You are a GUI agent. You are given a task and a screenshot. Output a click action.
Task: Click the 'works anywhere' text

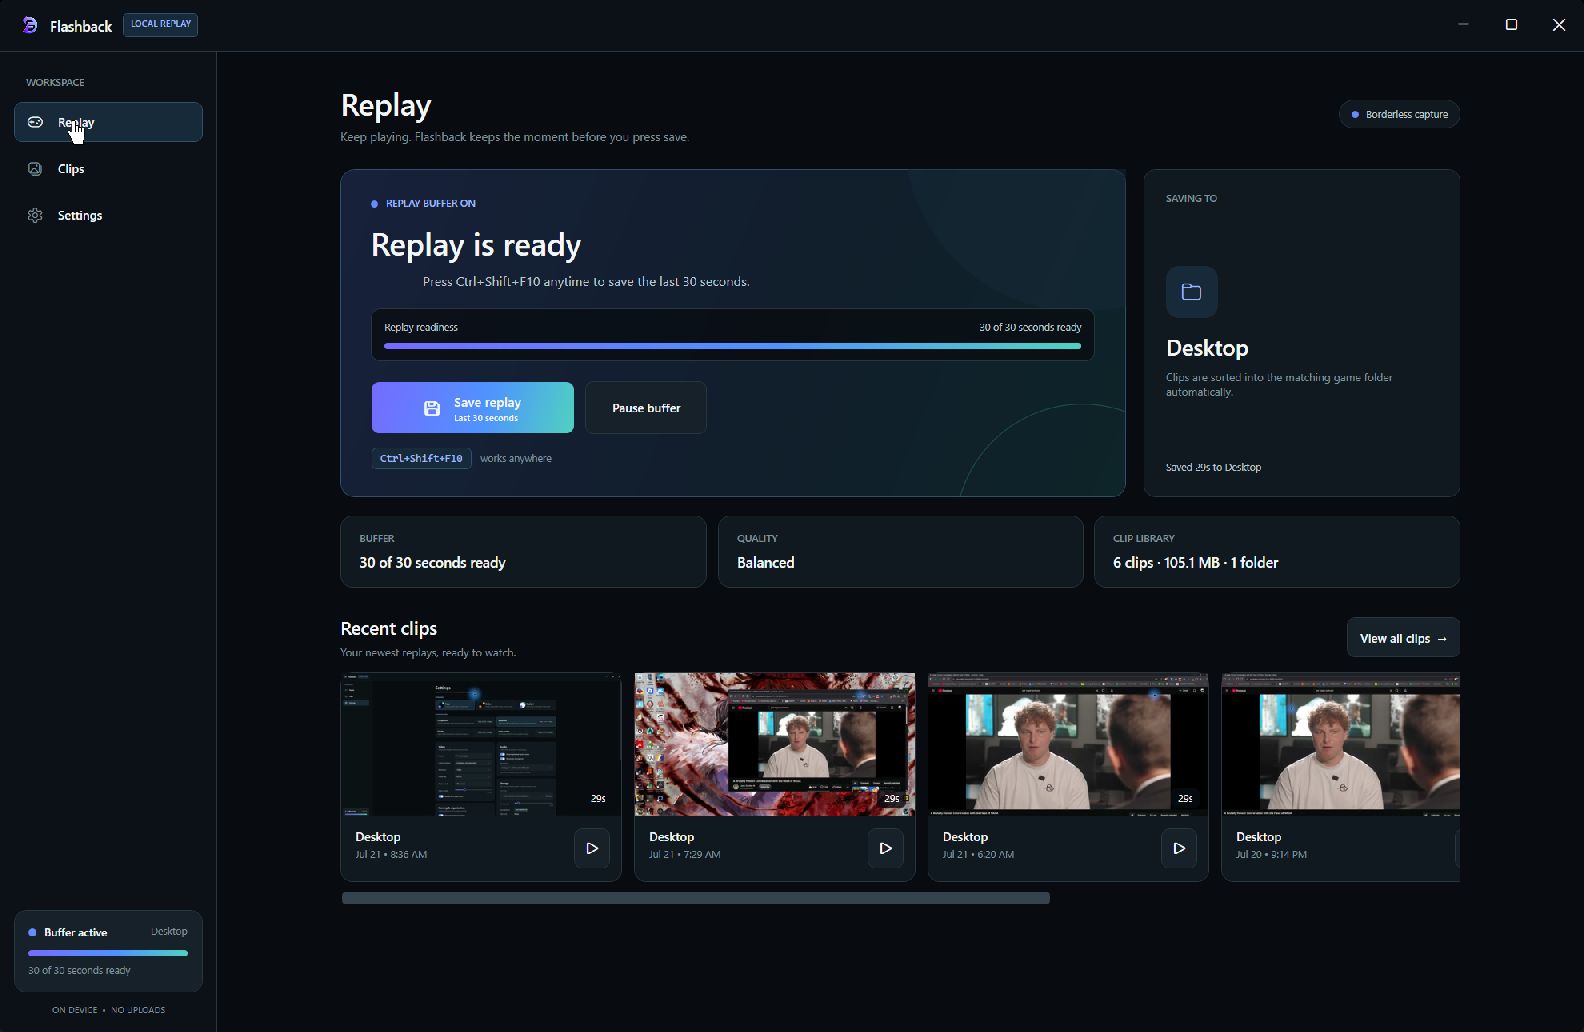point(515,458)
